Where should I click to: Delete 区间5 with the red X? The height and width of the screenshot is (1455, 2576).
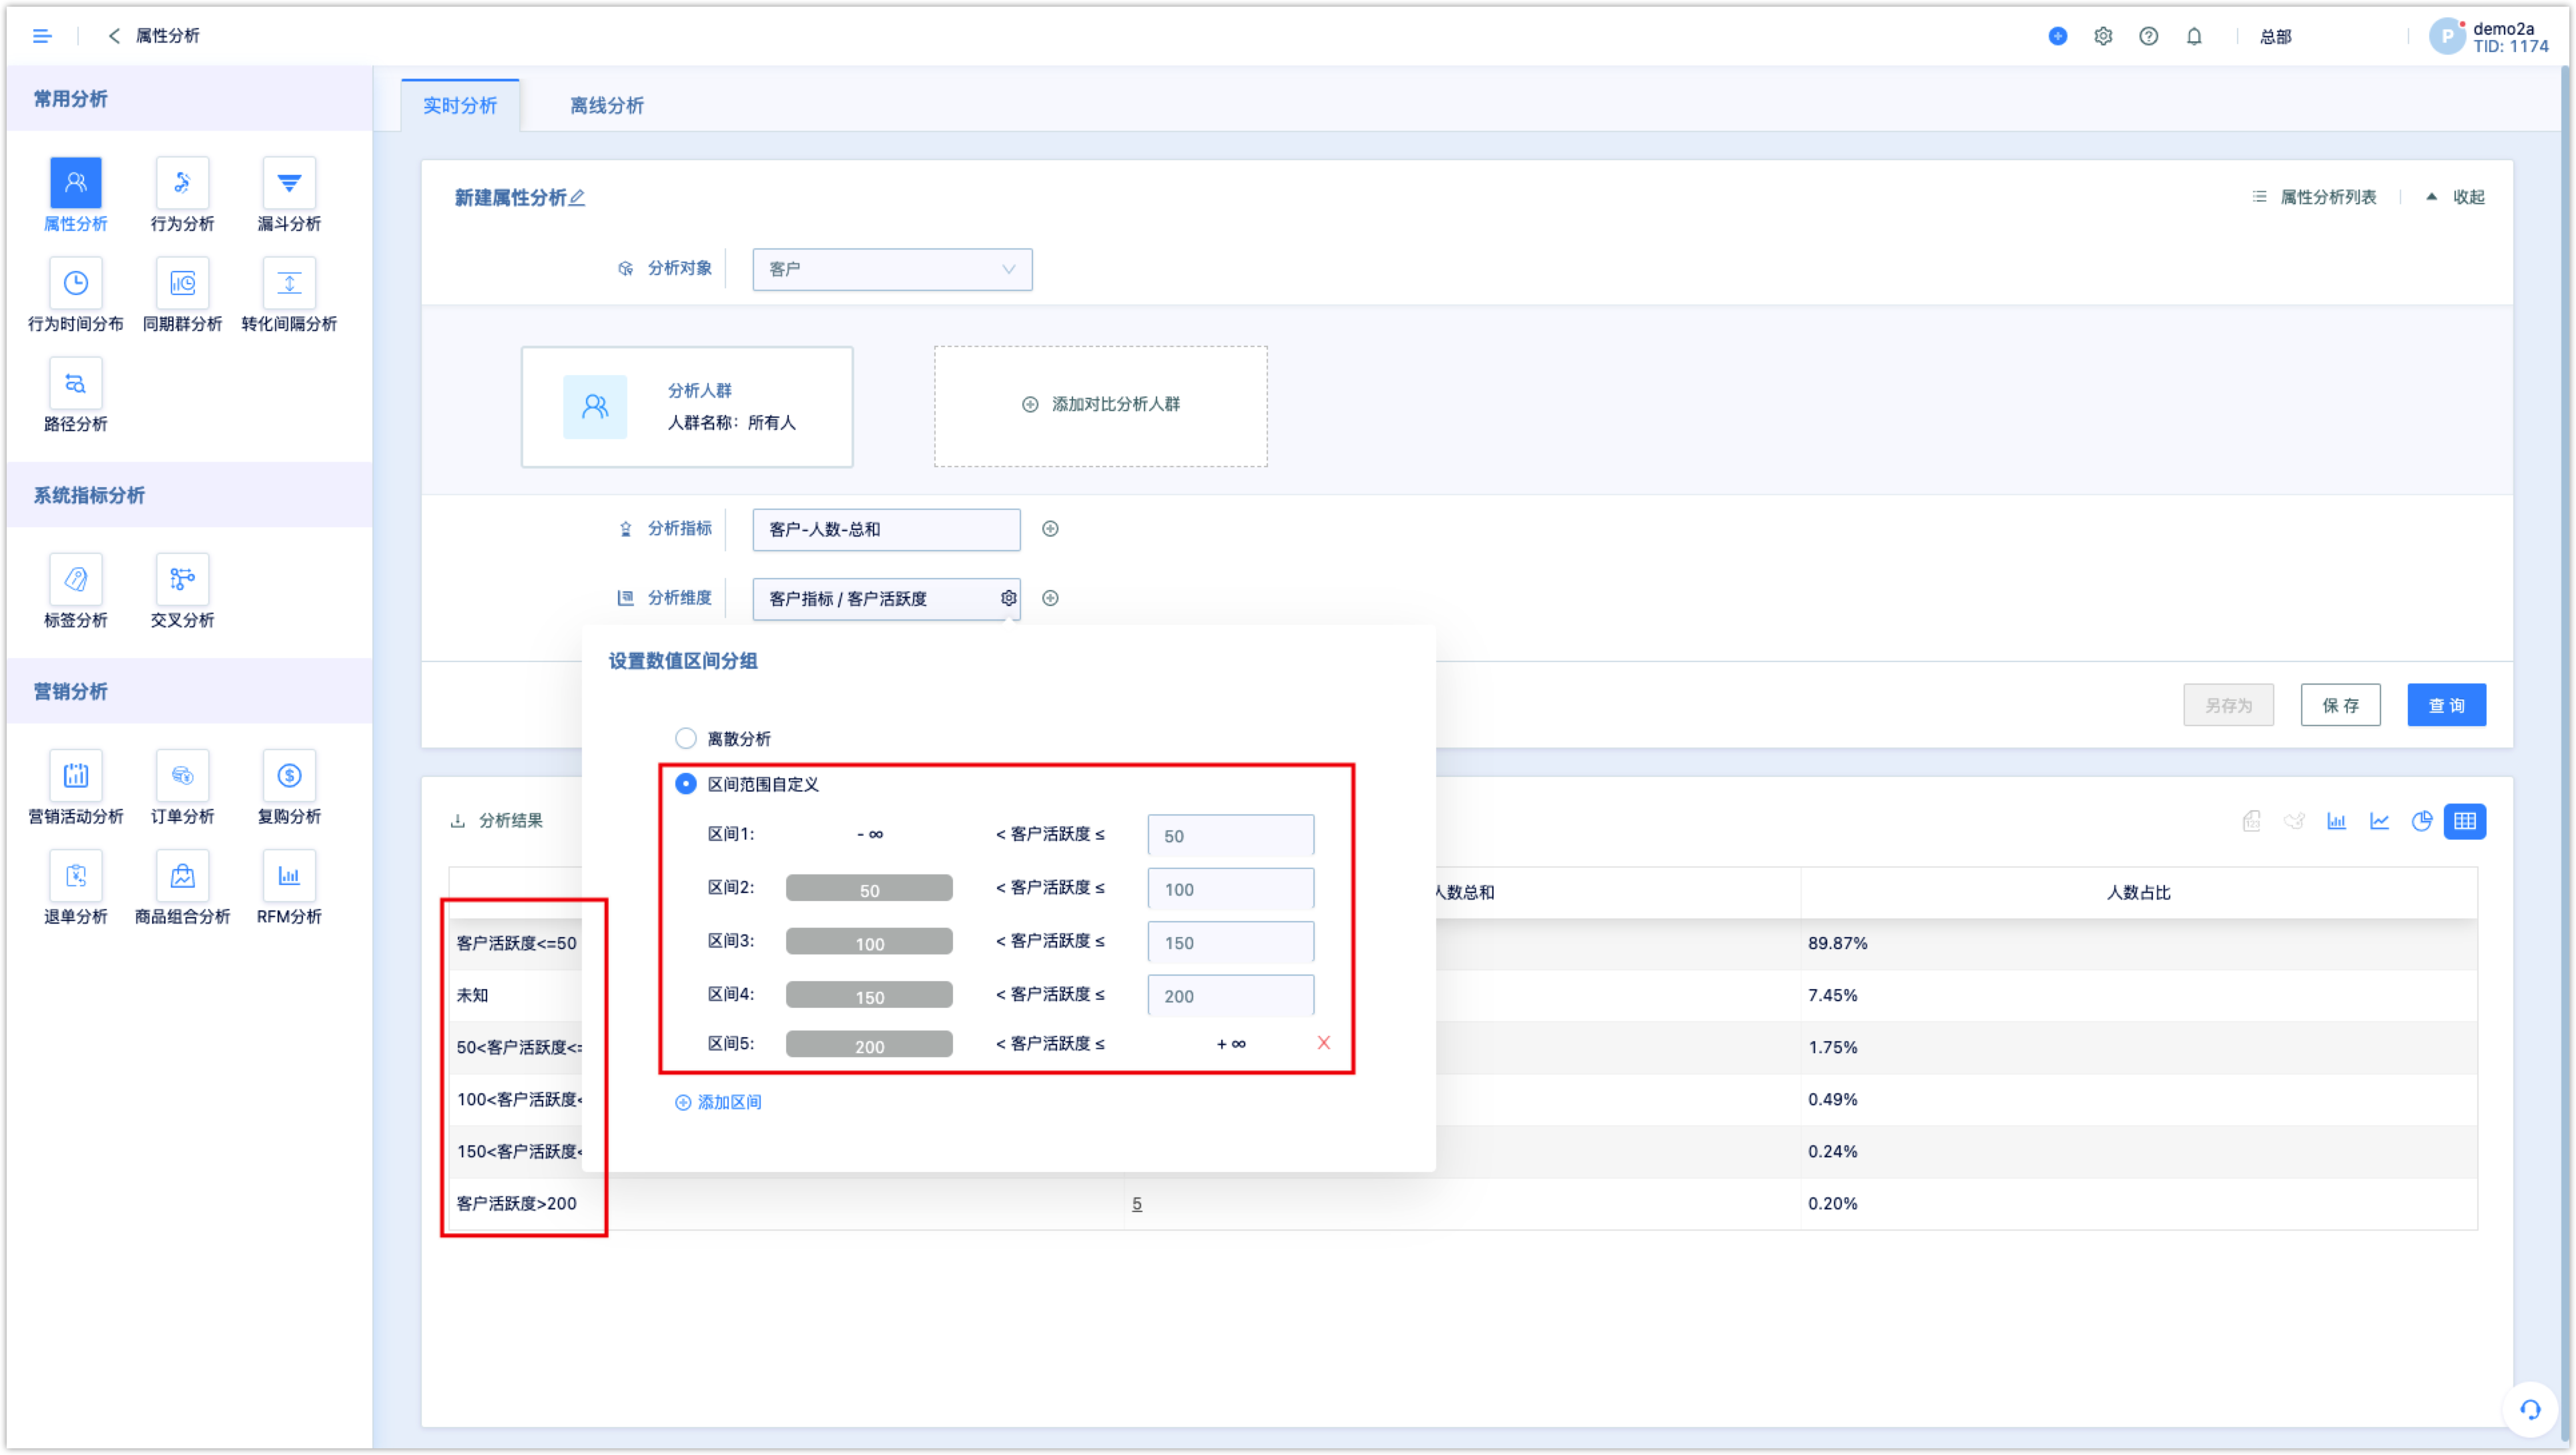[x=1323, y=1043]
